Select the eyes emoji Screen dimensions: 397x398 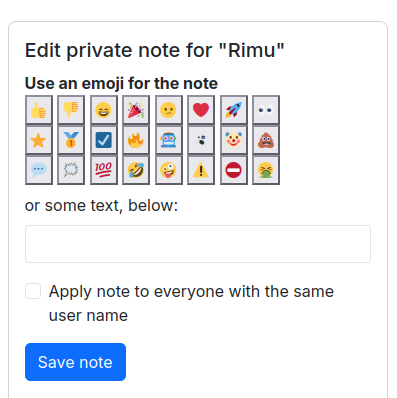(266, 110)
